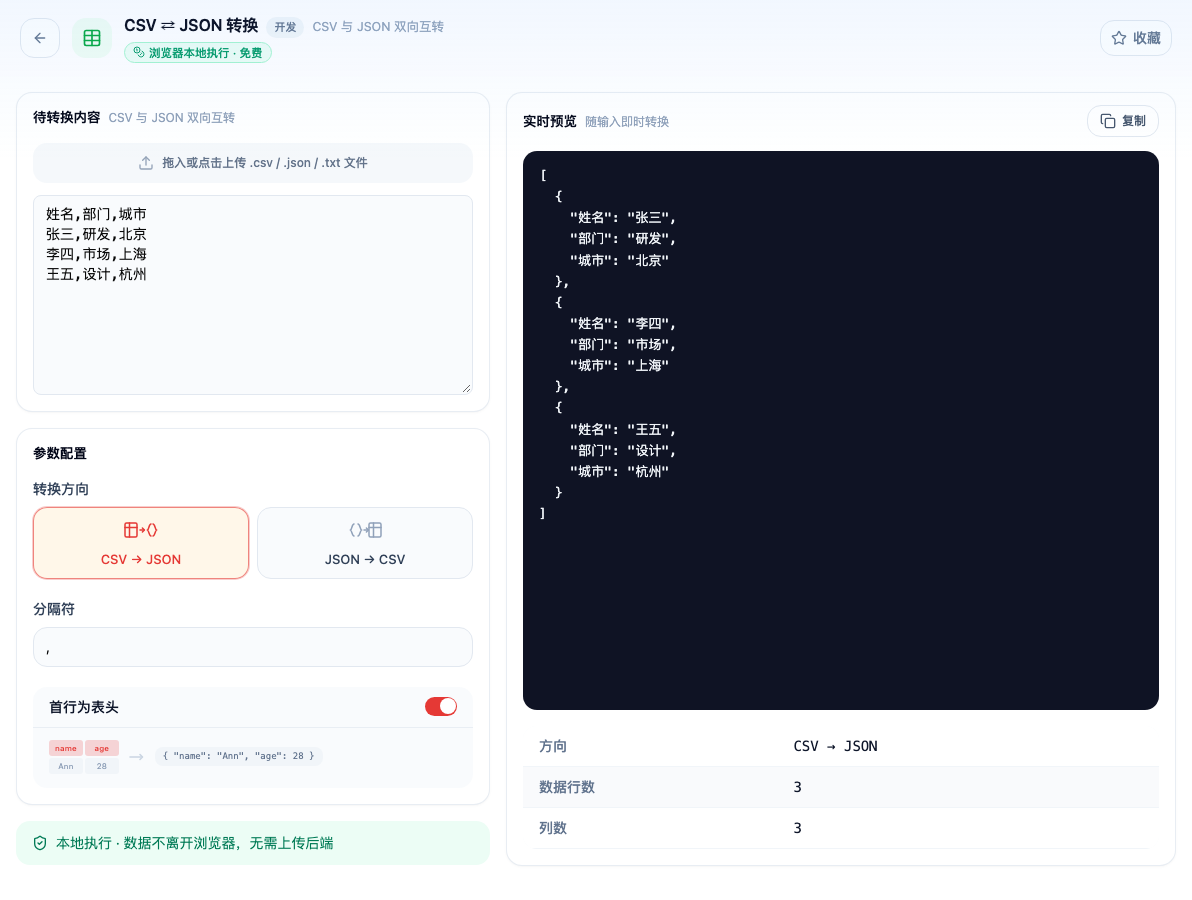The image size is (1192, 900).
Task: Click the line "姓名": "张三" in preview
Action: point(622,217)
